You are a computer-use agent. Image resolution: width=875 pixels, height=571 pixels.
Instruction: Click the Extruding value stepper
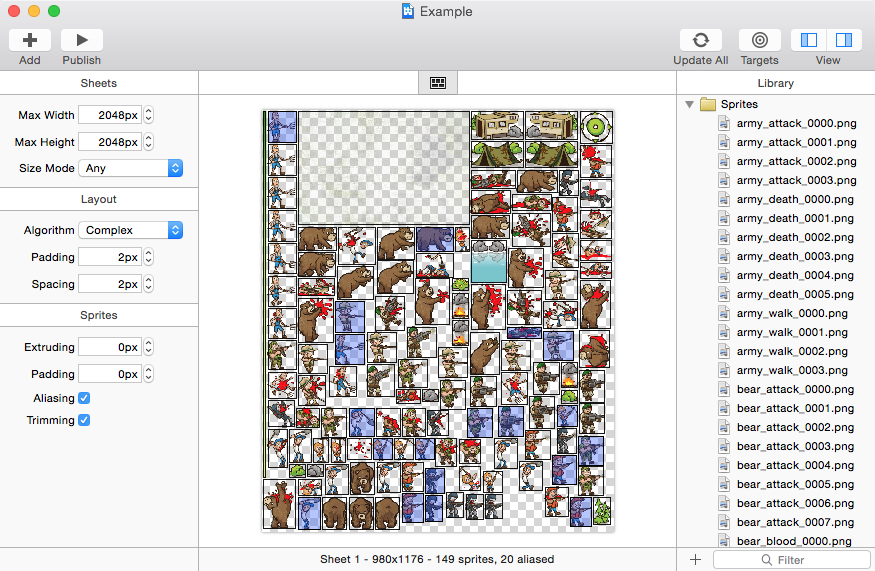point(149,347)
